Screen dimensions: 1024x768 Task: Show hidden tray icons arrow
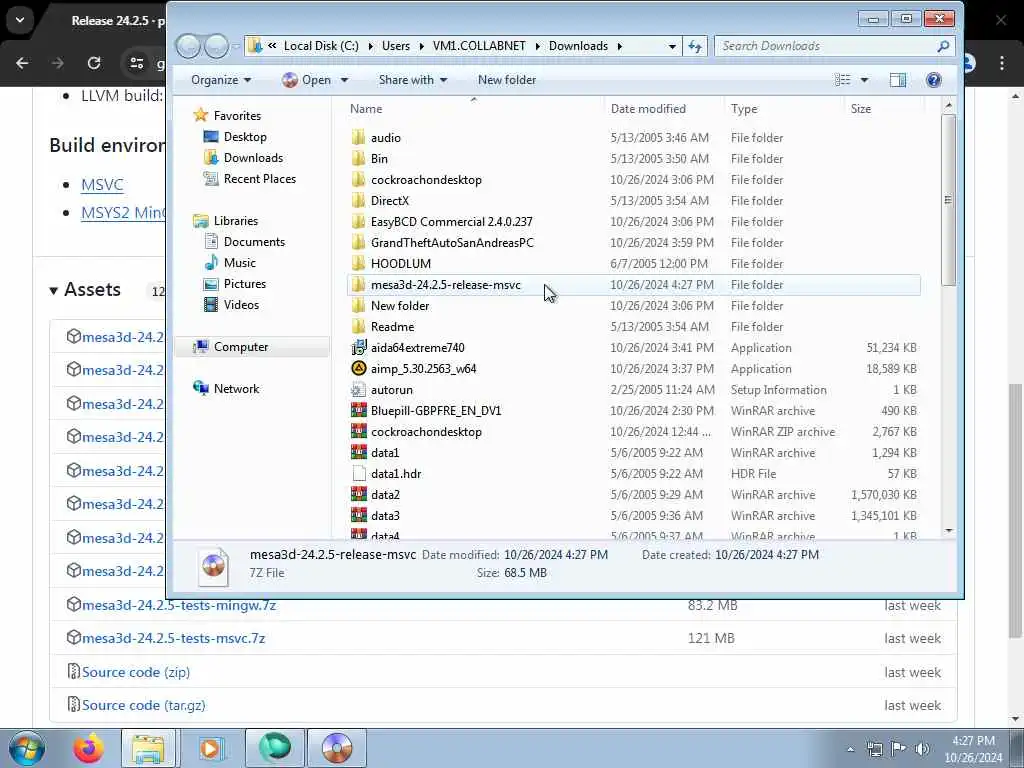(x=850, y=750)
